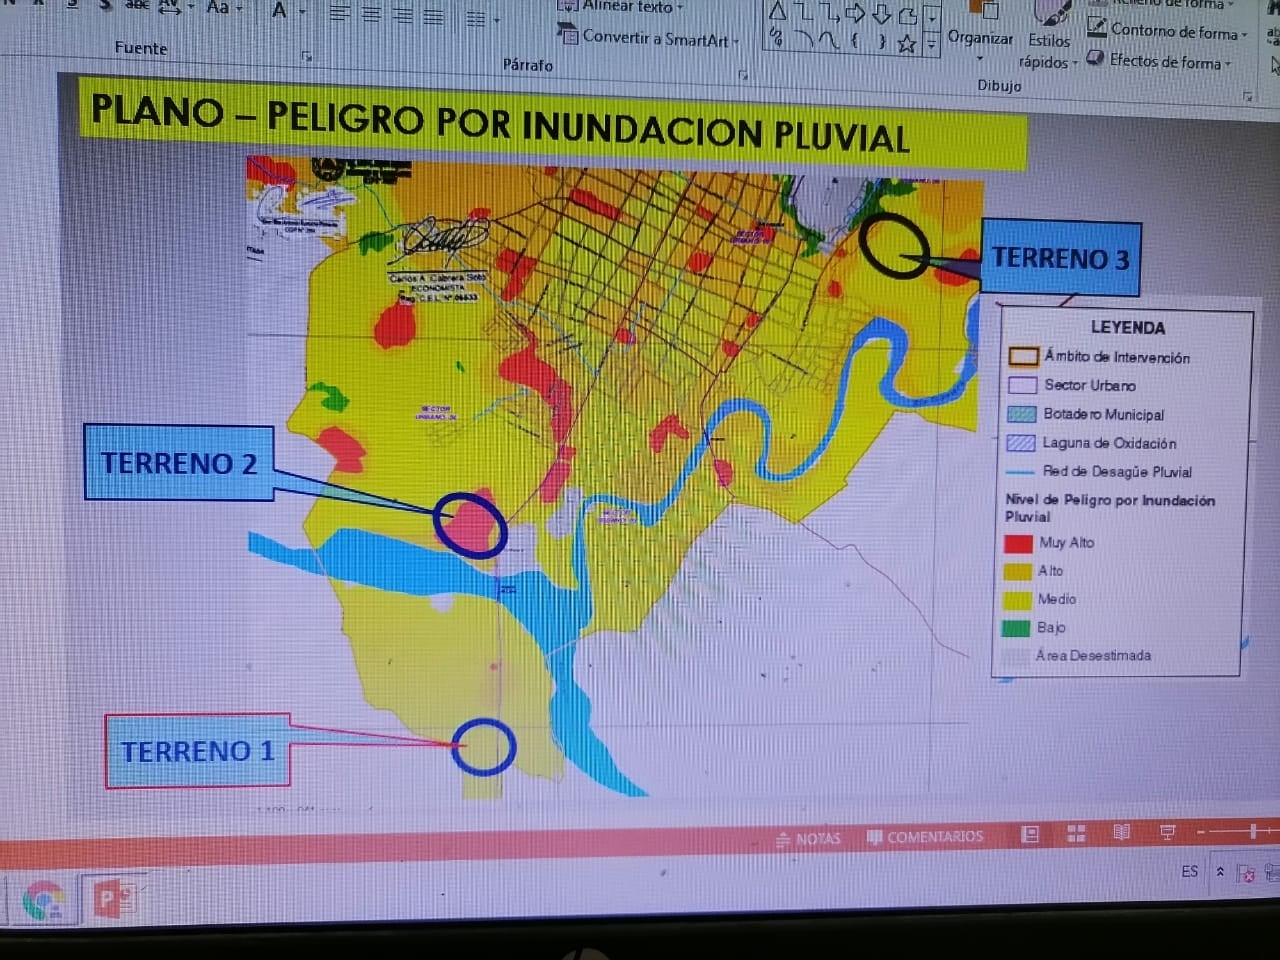Click the Red de Desagüe Pluvial entry
Screen dimensions: 1280x960
[1099, 471]
